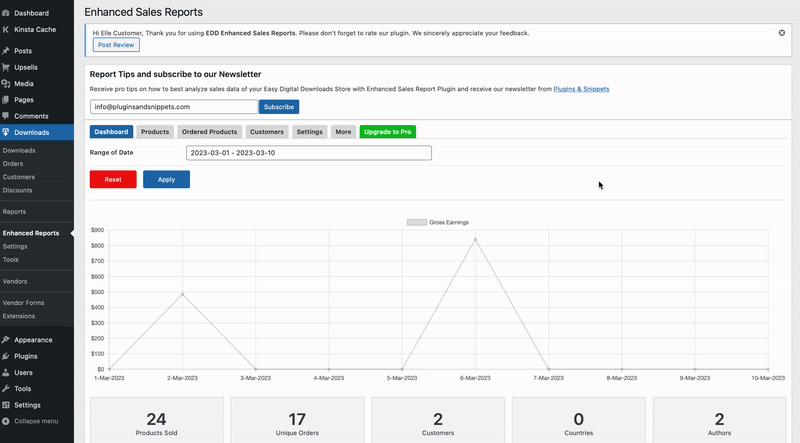Click the Post Review button
This screenshot has height=443, width=800.
(x=116, y=45)
